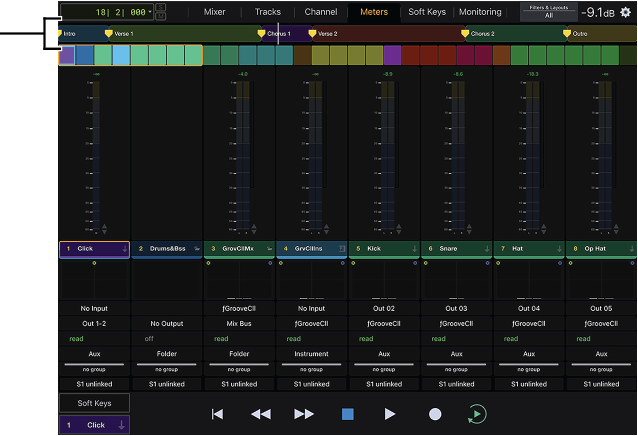Image resolution: width=638 pixels, height=436 pixels.
Task: Open Out 05 input selector on Op Hat strip
Action: click(x=601, y=309)
